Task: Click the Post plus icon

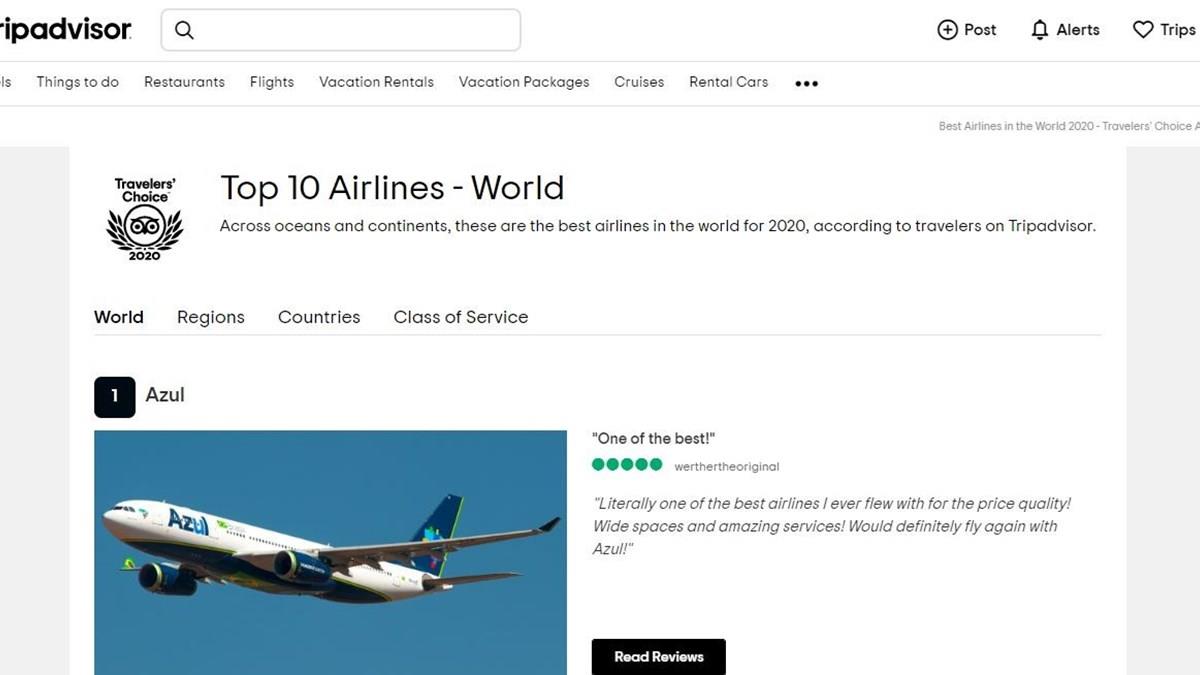Action: [947, 30]
